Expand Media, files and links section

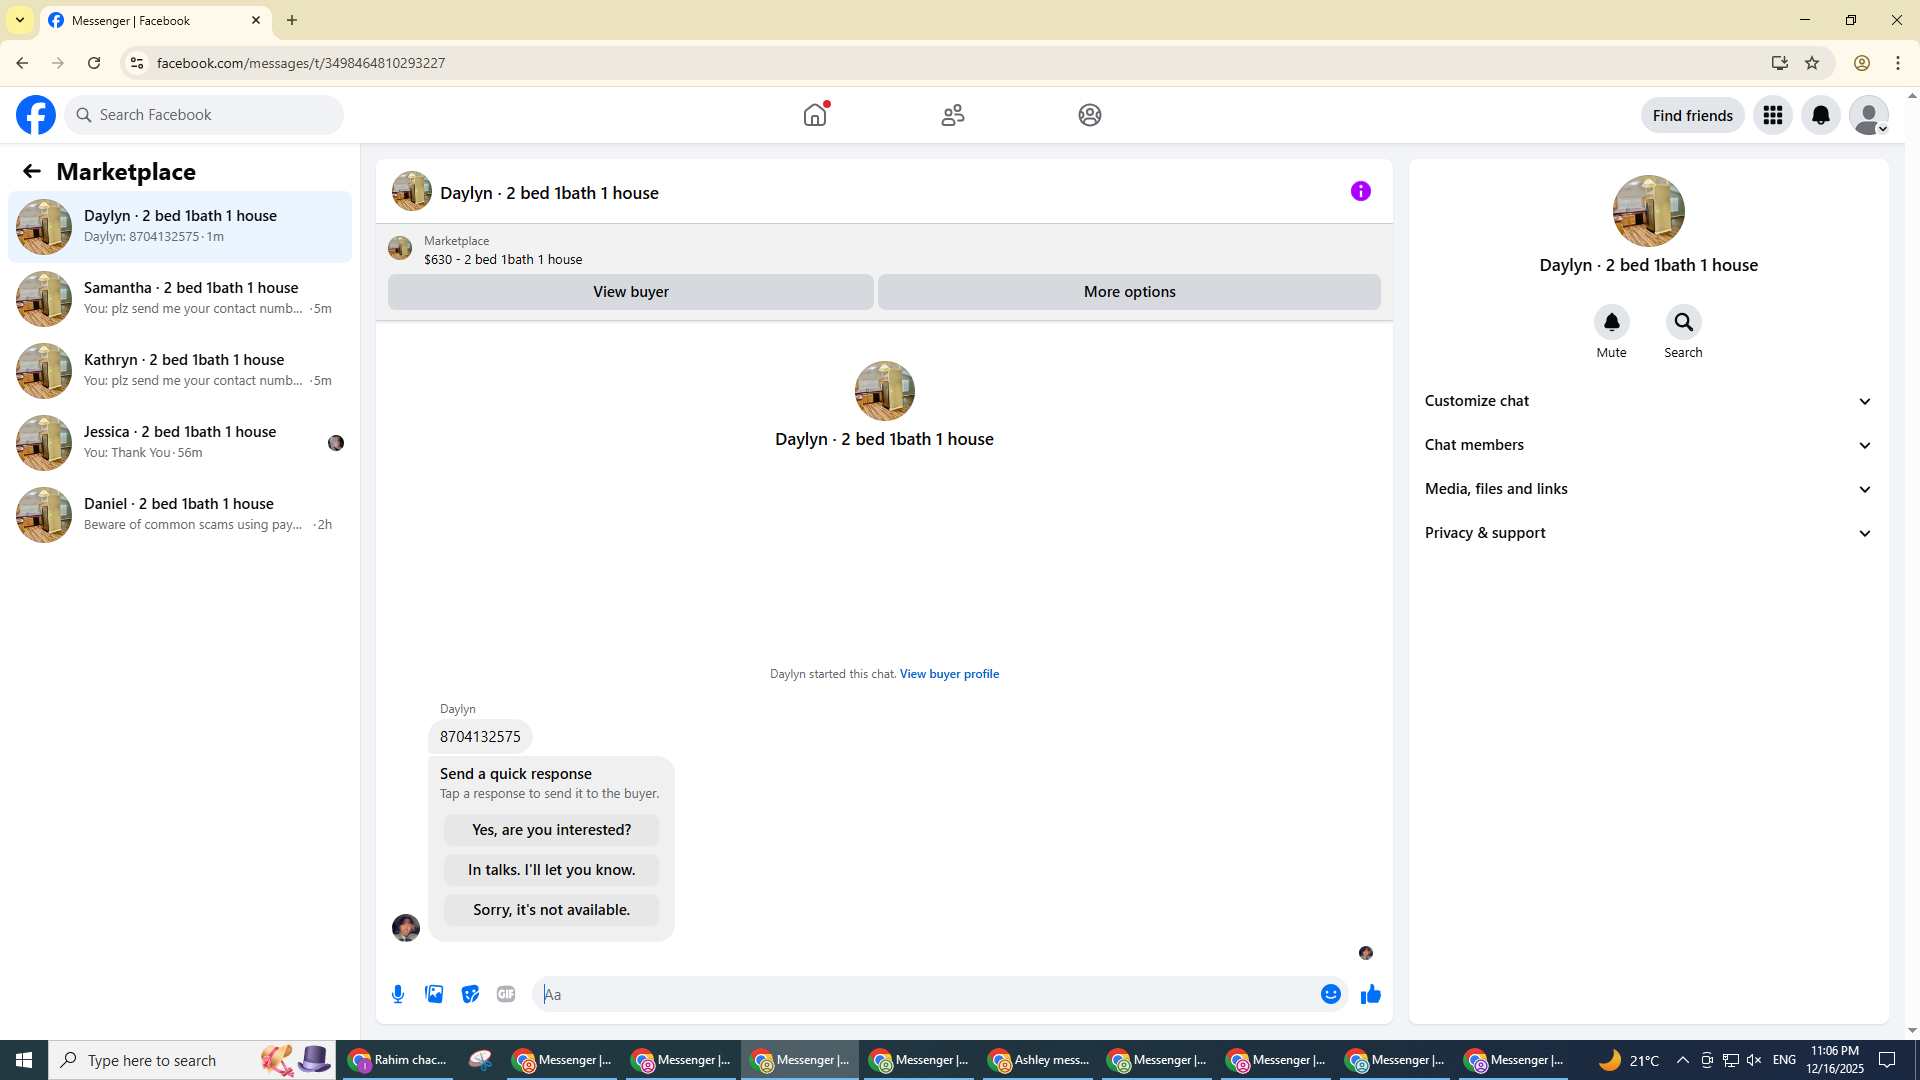pyautogui.click(x=1648, y=489)
